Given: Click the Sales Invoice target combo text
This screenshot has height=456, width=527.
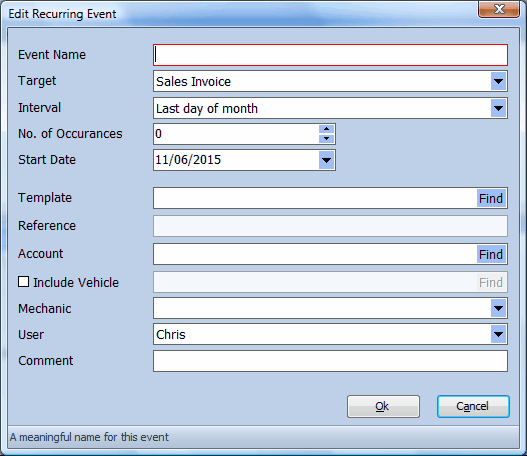Looking at the screenshot, I should pyautogui.click(x=193, y=82).
